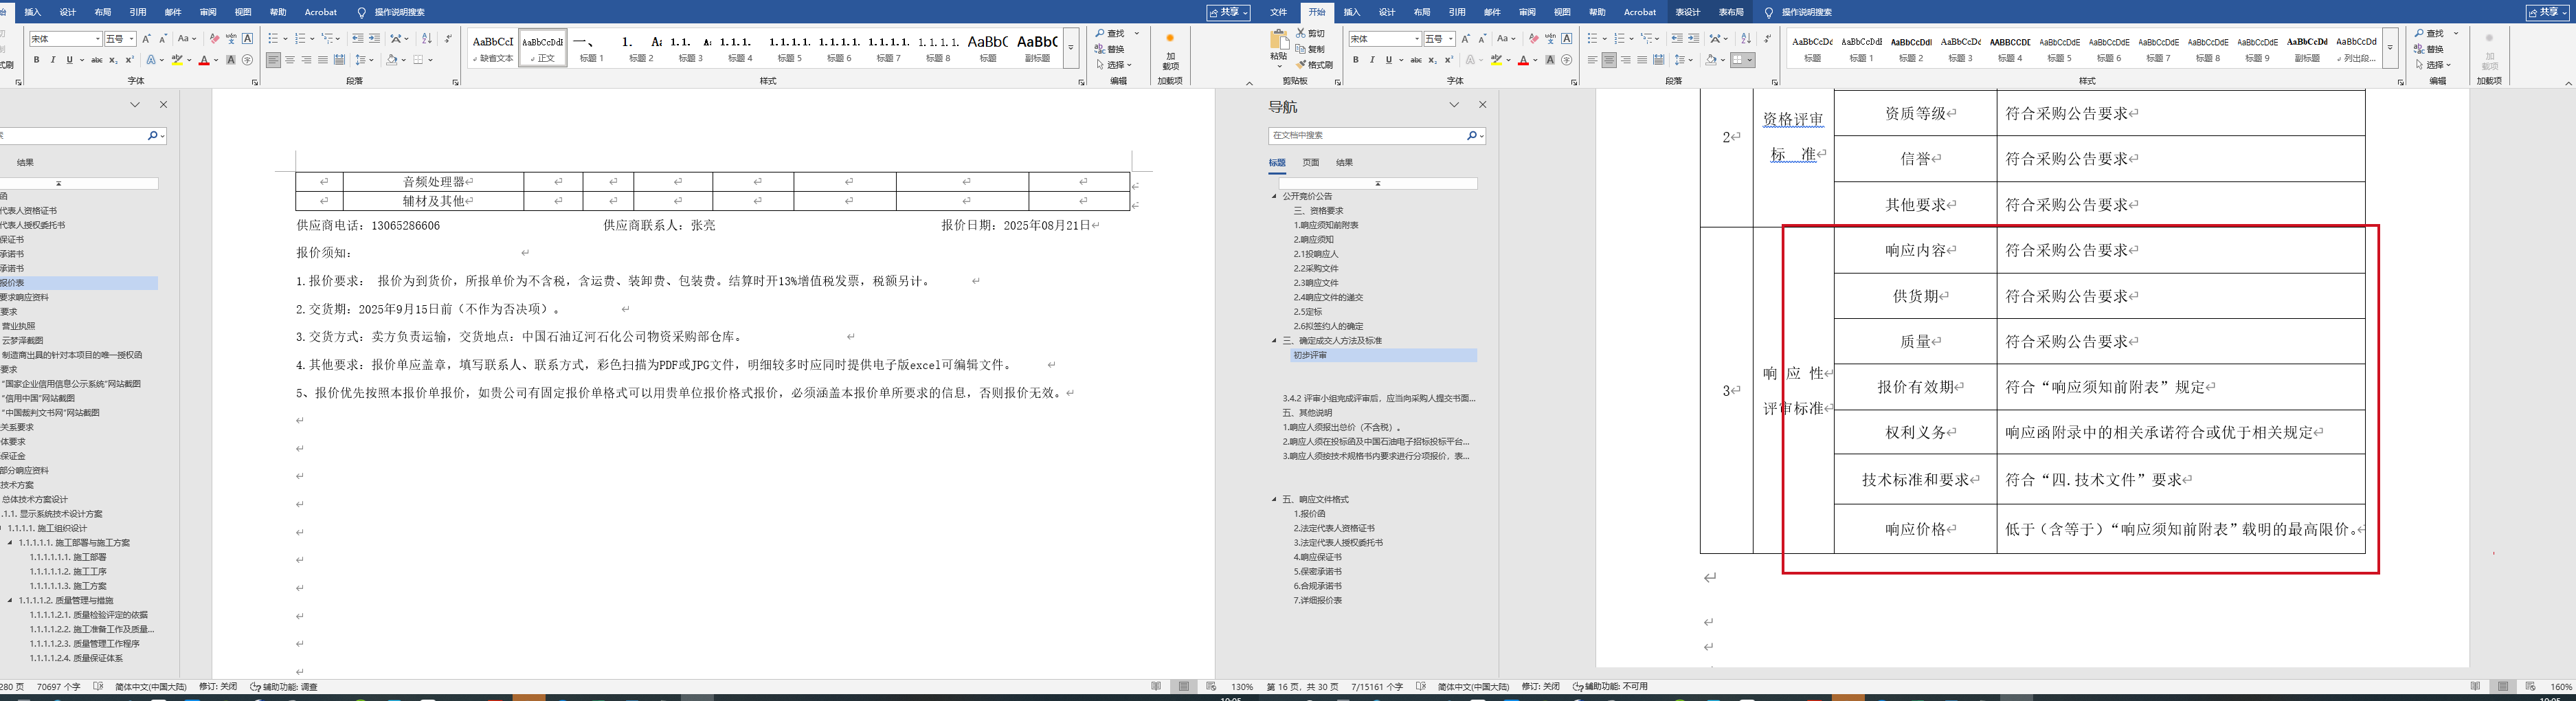The width and height of the screenshot is (2576, 701).
Task: Apply superscript in the right Word window
Action: 1449,60
